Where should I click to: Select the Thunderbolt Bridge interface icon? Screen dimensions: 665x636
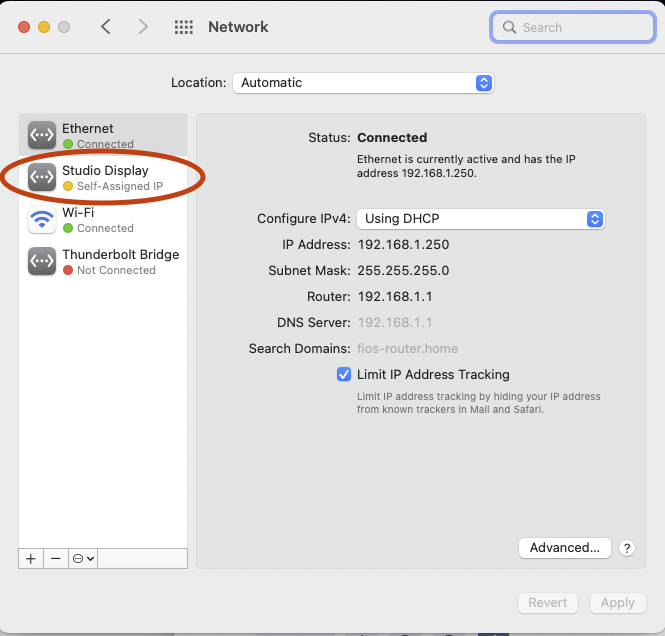(x=42, y=261)
